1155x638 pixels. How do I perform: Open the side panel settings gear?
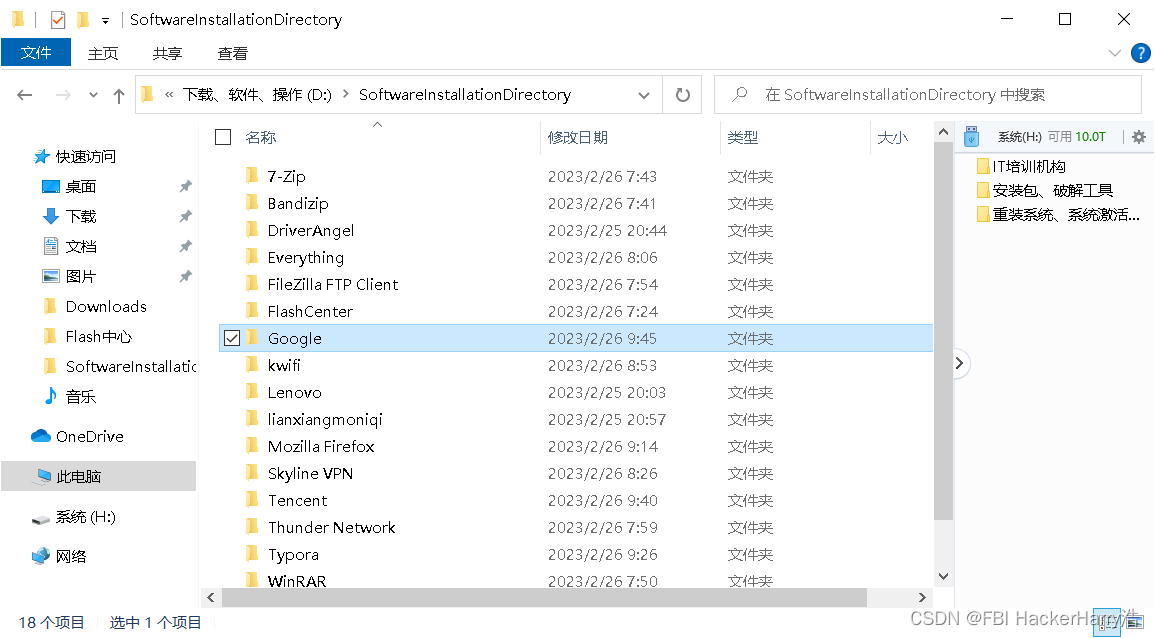point(1139,137)
